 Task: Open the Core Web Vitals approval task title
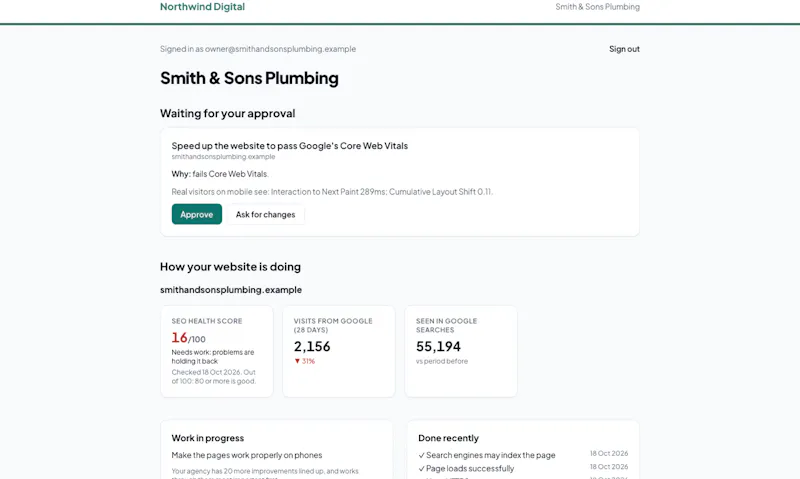(290, 146)
